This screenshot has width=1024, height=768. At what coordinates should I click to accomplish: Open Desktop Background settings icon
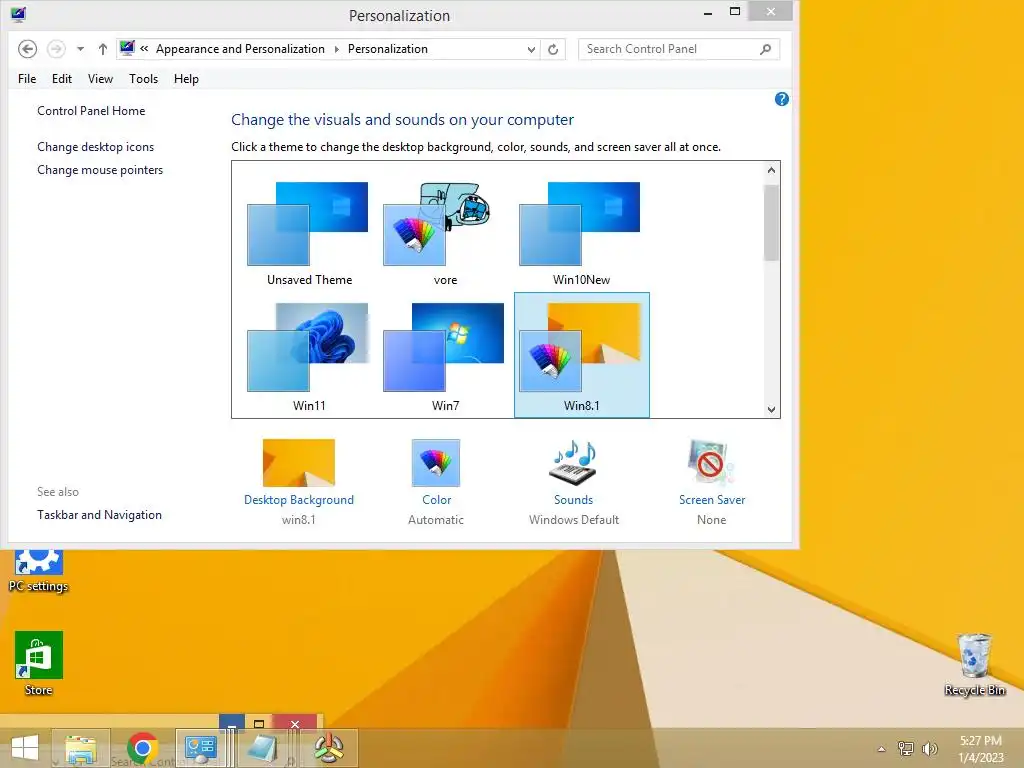point(298,462)
